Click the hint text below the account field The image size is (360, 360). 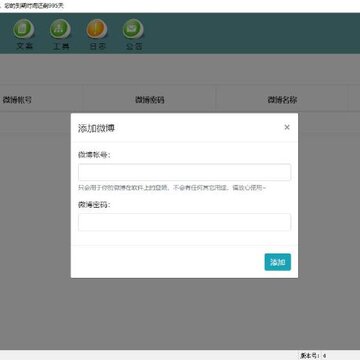[x=172, y=188]
